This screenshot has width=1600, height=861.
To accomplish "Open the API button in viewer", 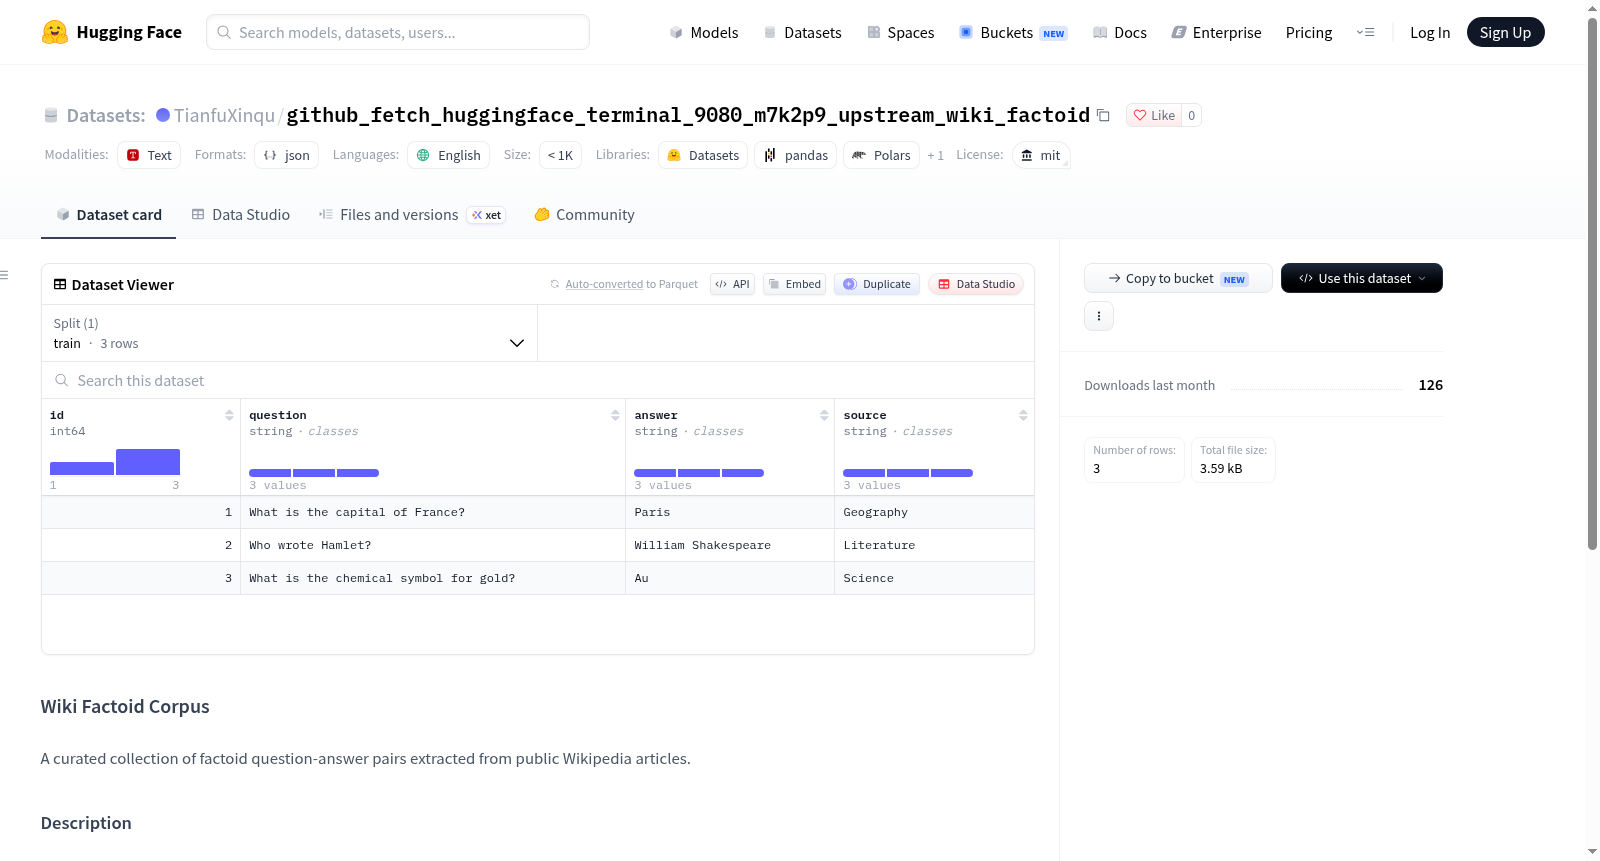I will coord(732,284).
